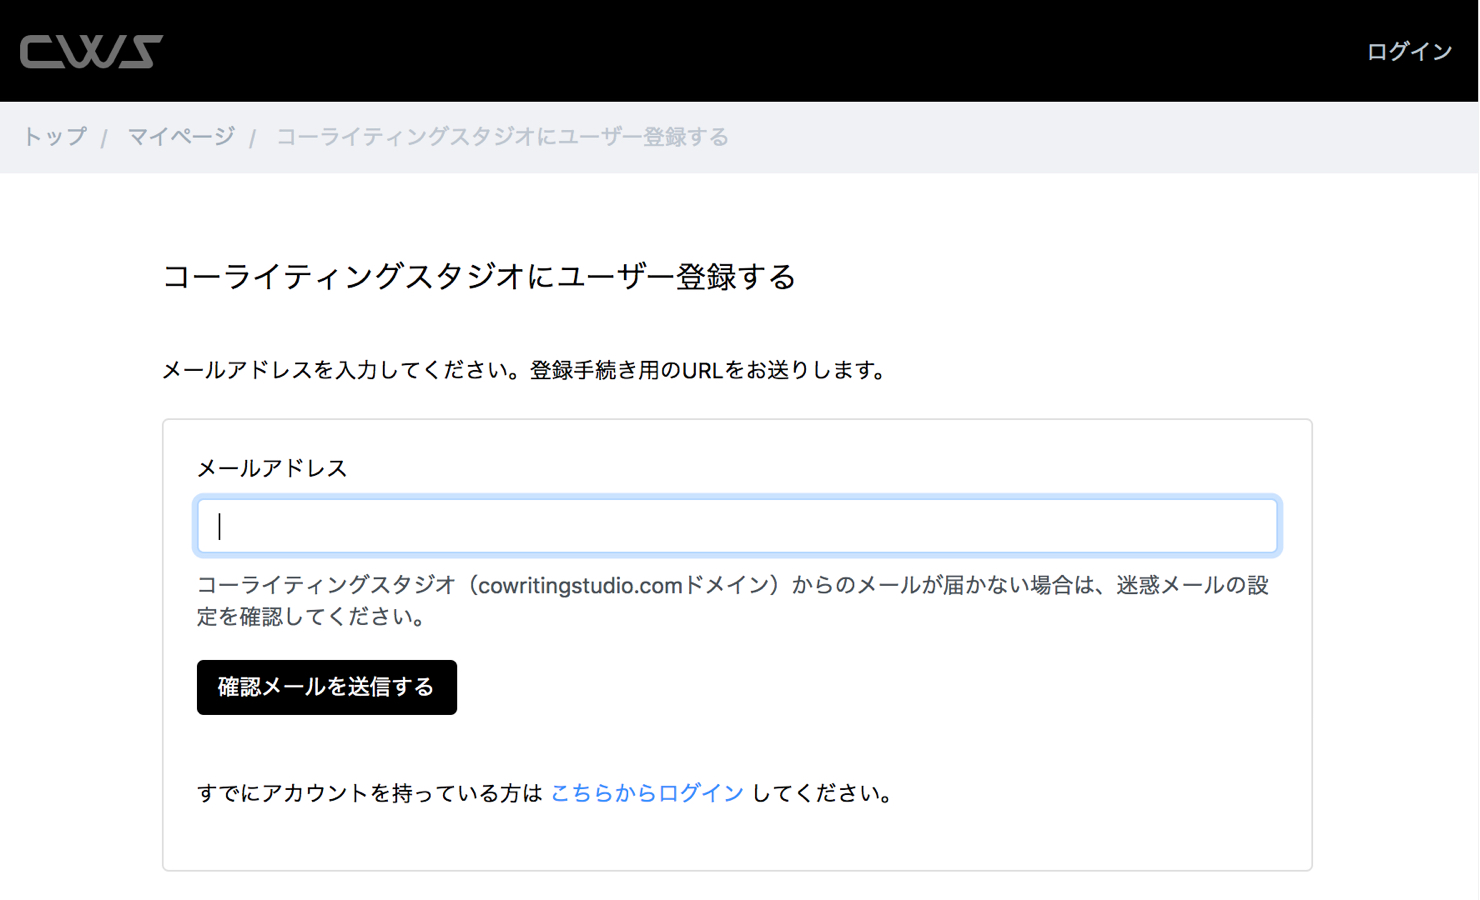
Task: Click the メールアドレス field label
Action: pyautogui.click(x=272, y=468)
